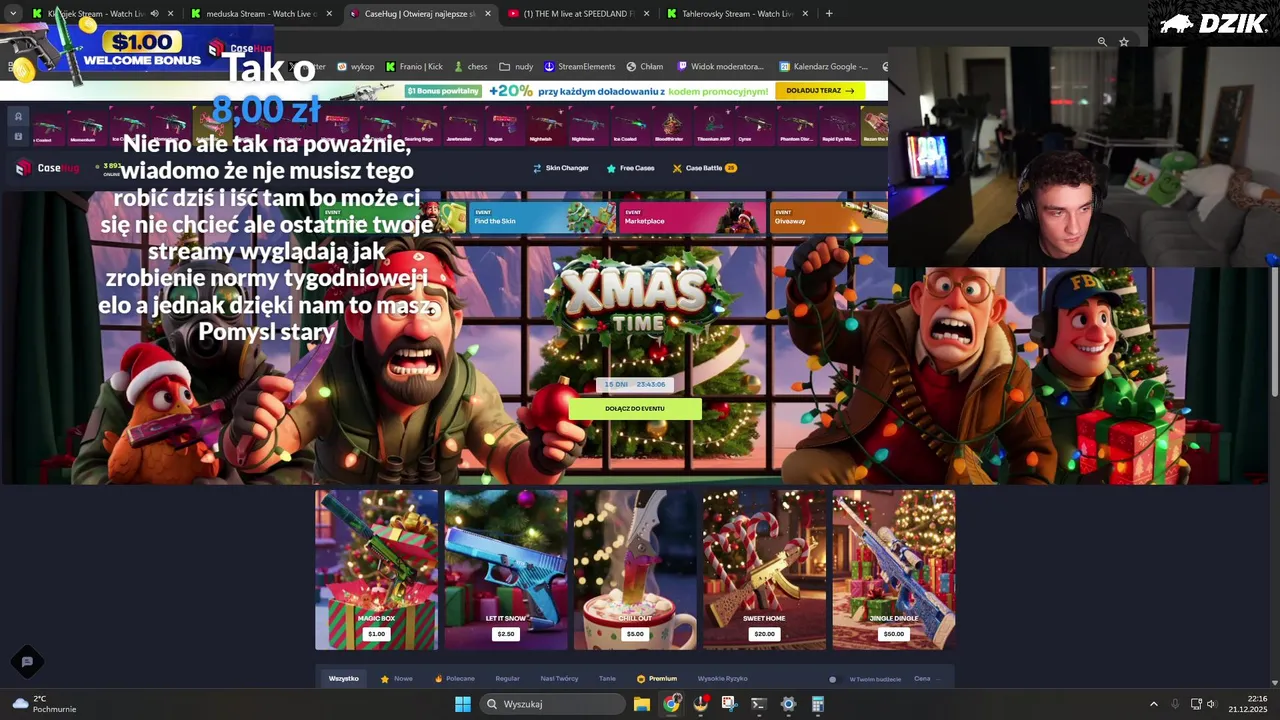
Task: Open Case Battle from the site menu
Action: [704, 168]
